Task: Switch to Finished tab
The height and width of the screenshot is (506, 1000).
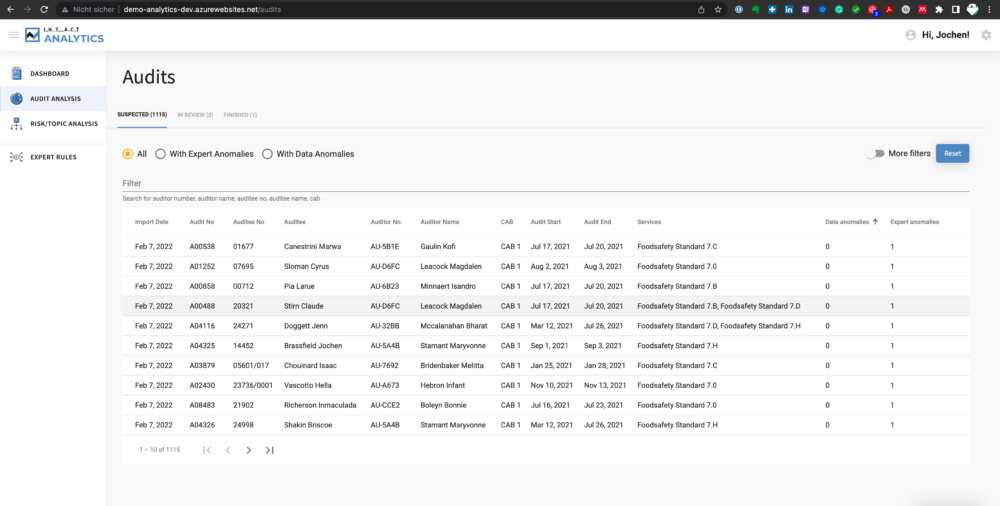Action: click(x=239, y=115)
